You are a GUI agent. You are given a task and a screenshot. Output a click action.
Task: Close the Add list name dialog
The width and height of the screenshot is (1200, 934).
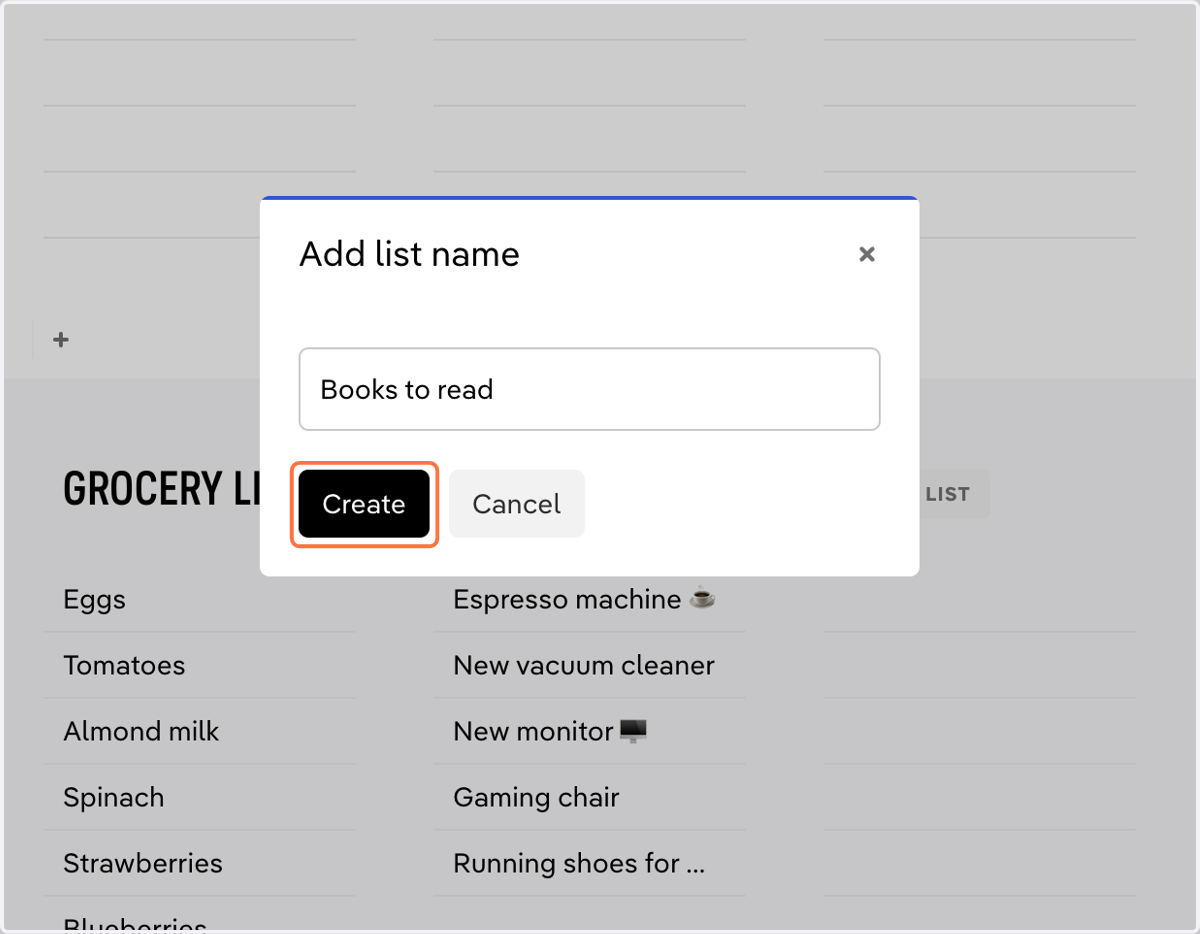tap(867, 254)
